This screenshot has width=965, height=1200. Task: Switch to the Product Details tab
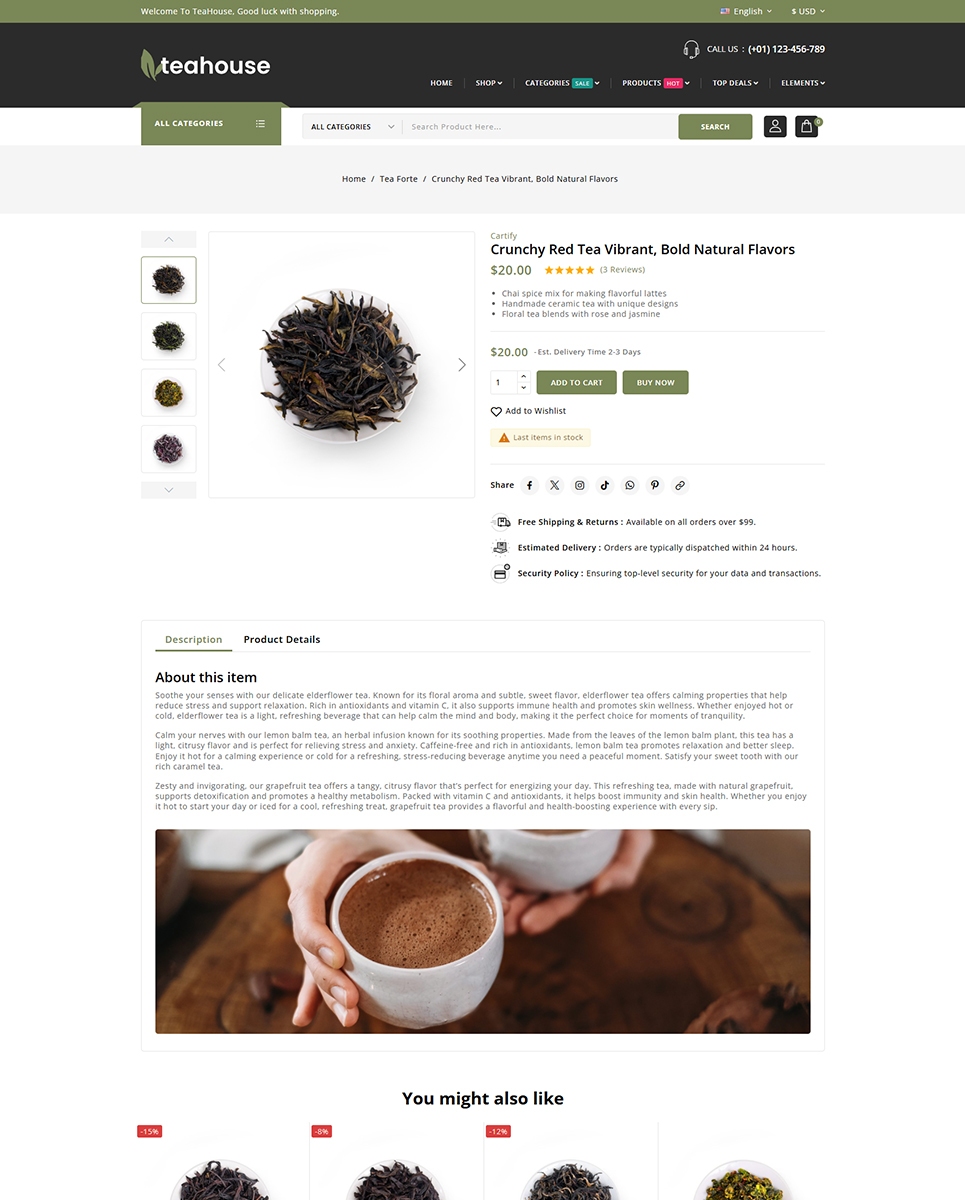click(x=282, y=639)
